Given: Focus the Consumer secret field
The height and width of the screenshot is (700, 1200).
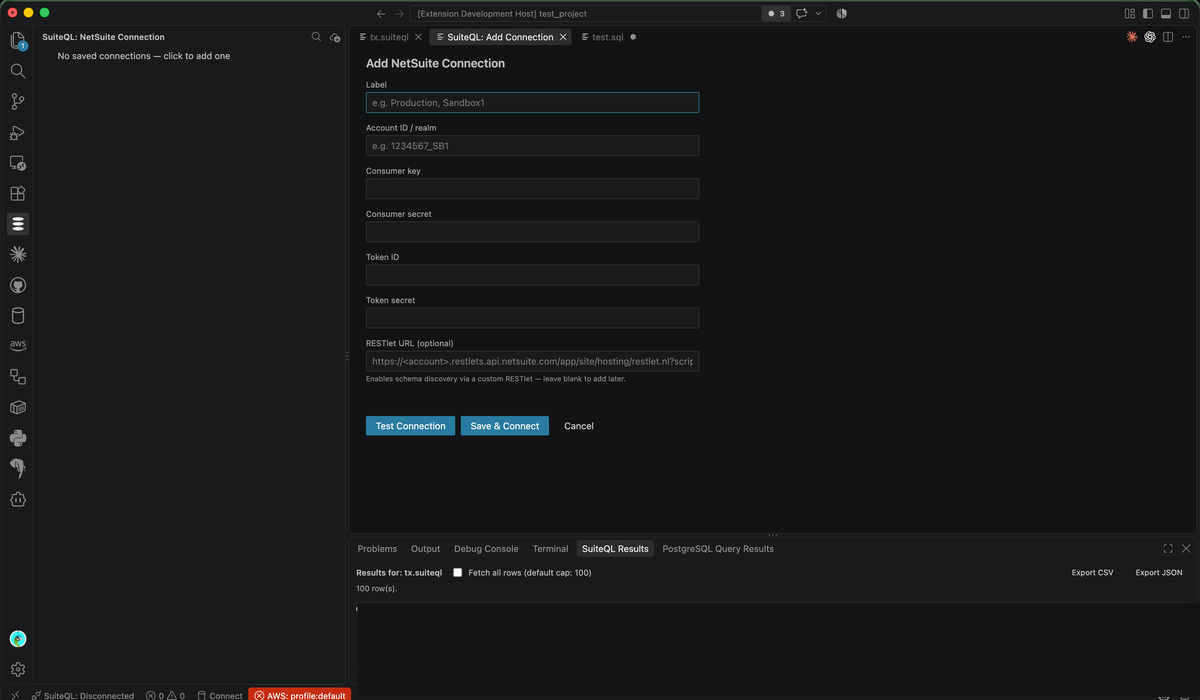Looking at the screenshot, I should pos(532,231).
